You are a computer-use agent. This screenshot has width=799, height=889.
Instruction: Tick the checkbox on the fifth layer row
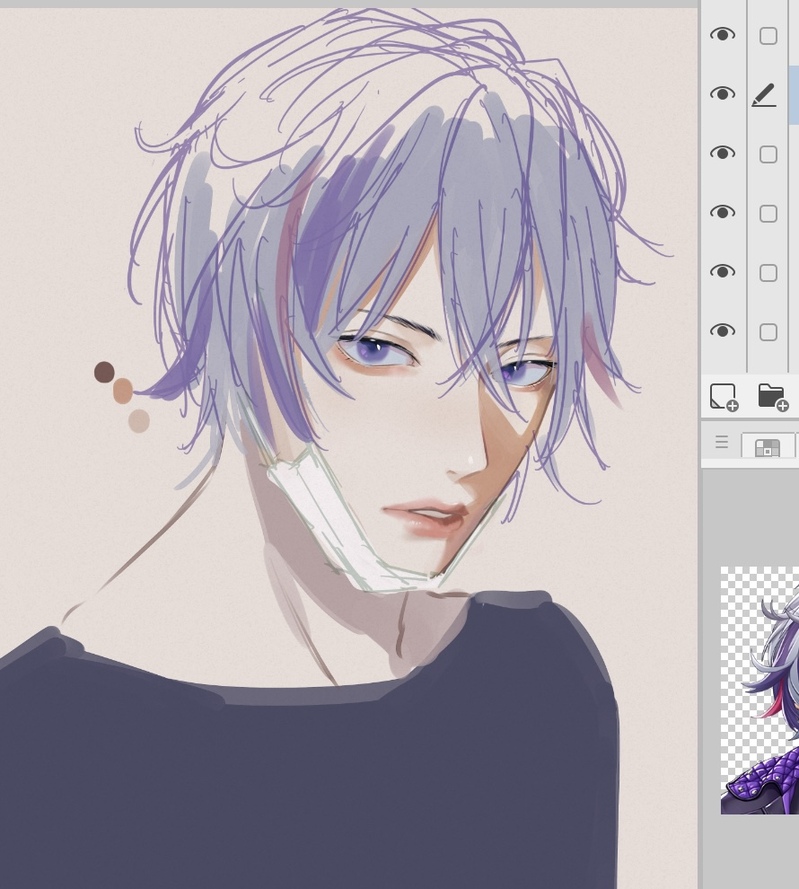coord(768,273)
